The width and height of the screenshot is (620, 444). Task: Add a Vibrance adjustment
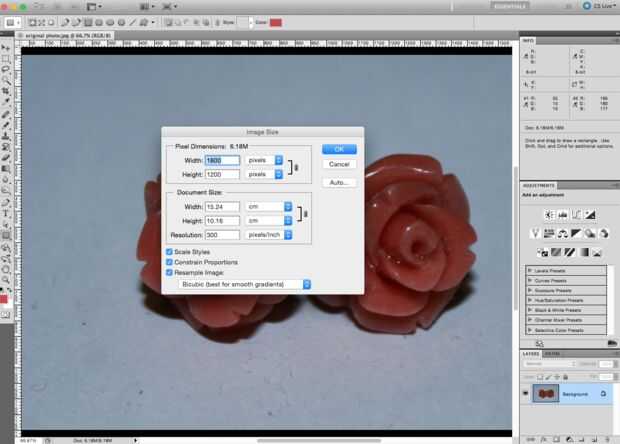[x=535, y=234]
